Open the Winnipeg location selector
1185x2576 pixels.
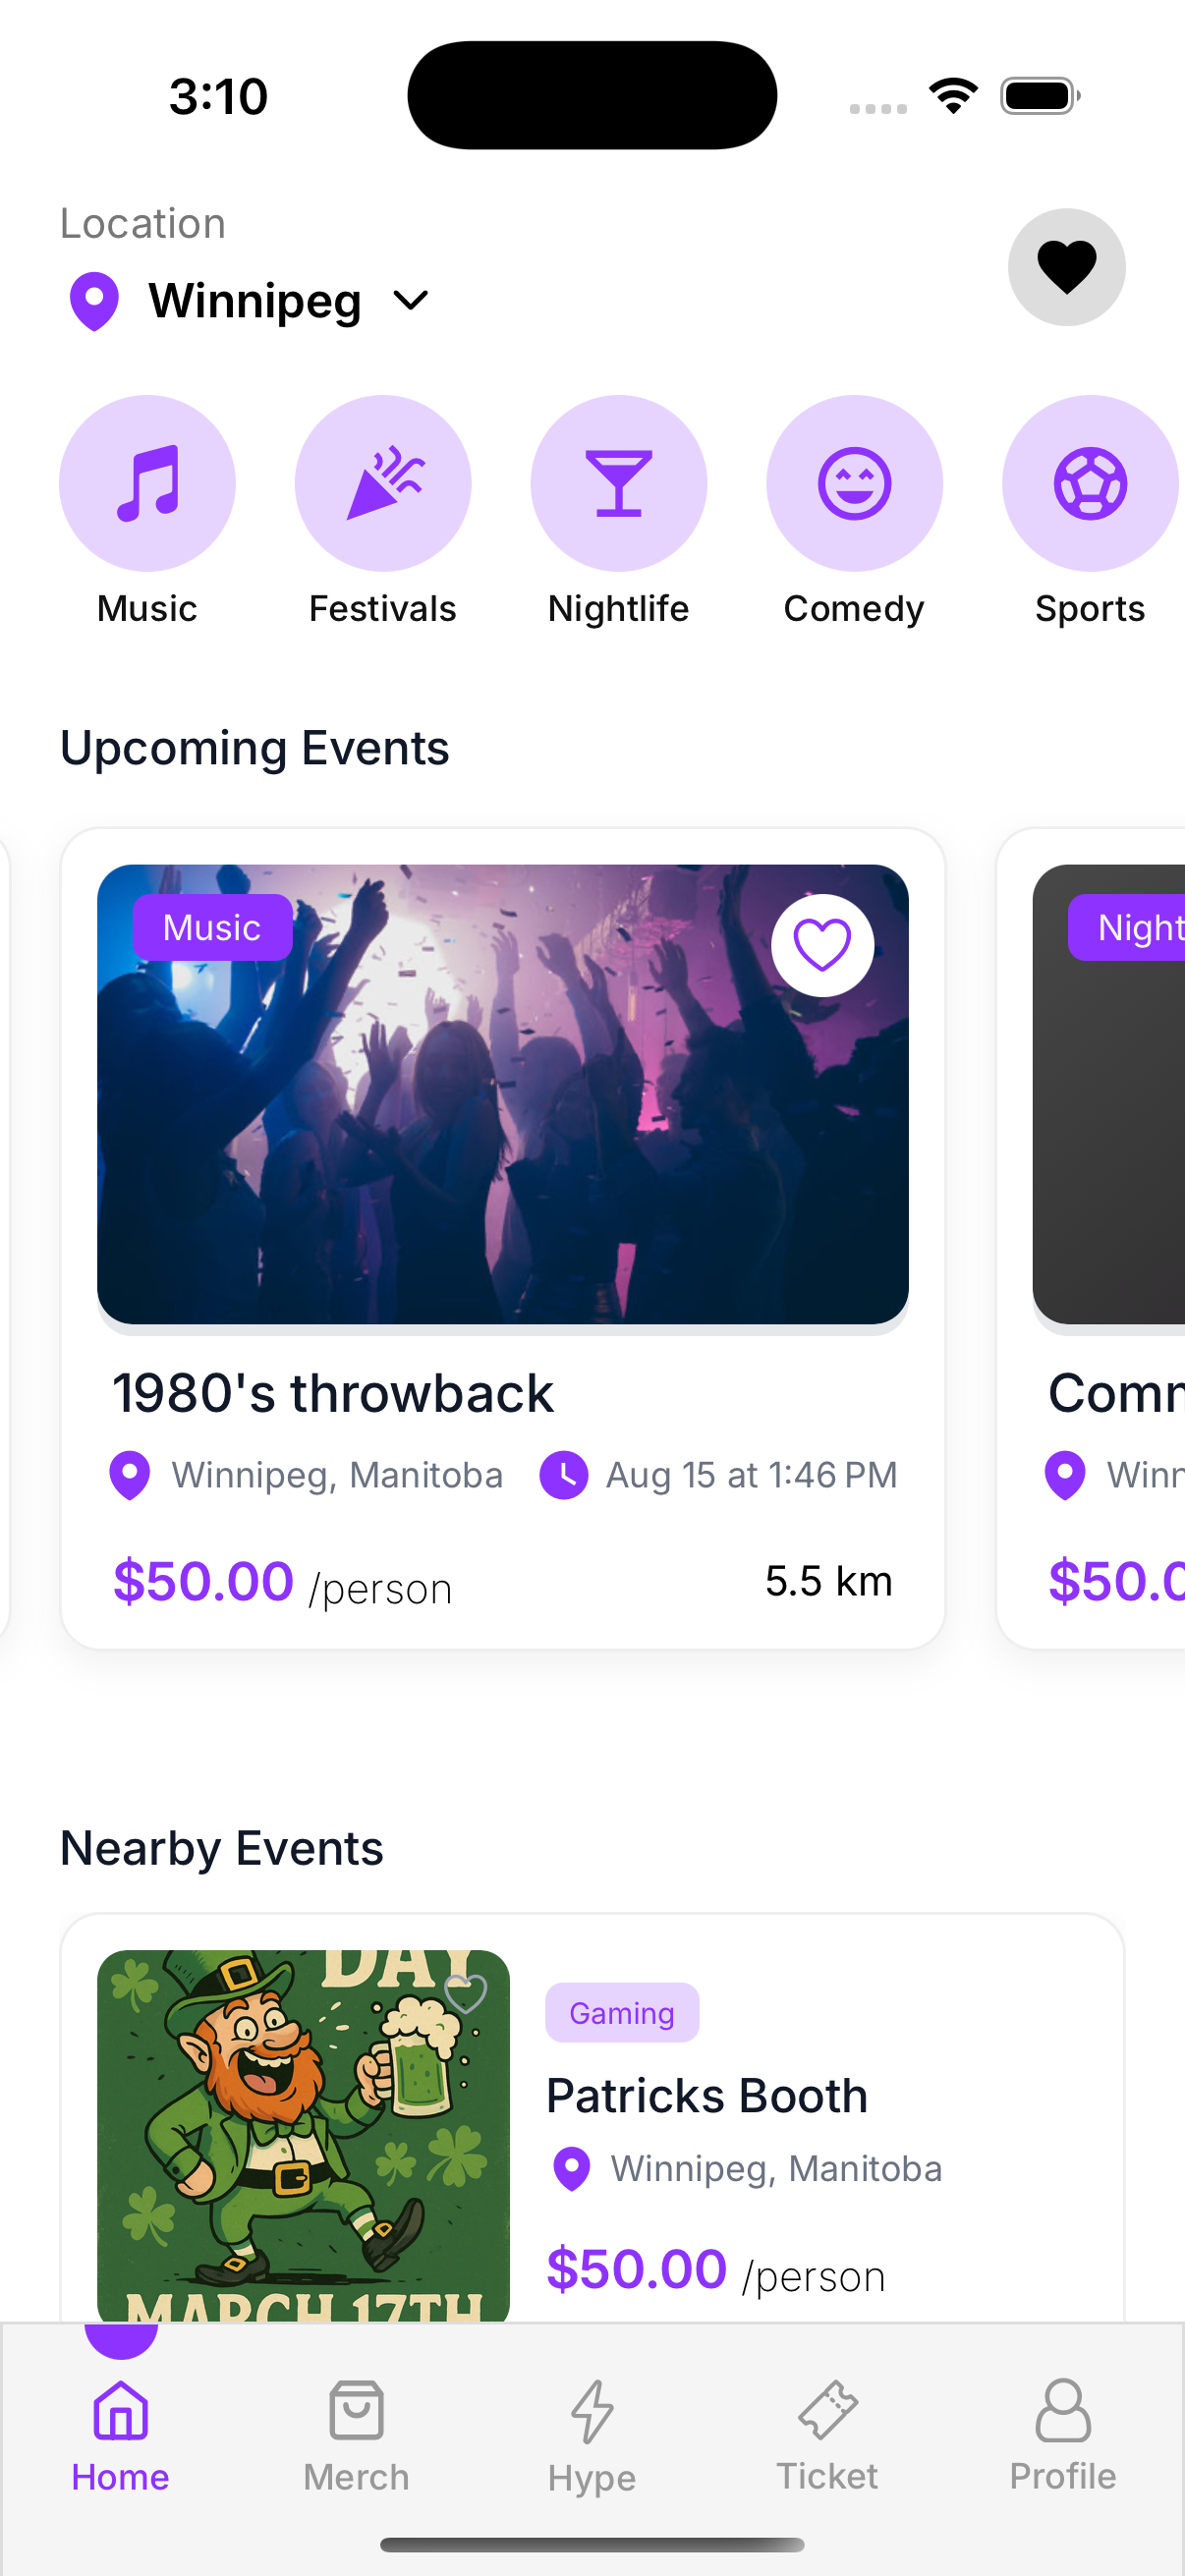click(x=255, y=300)
